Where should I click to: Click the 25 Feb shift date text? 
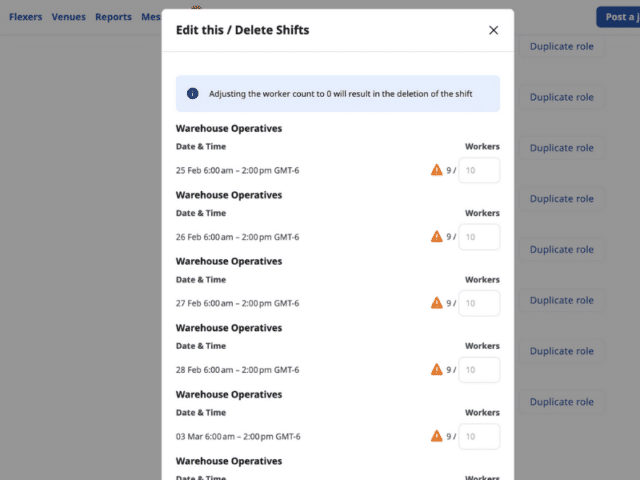pyautogui.click(x=237, y=170)
